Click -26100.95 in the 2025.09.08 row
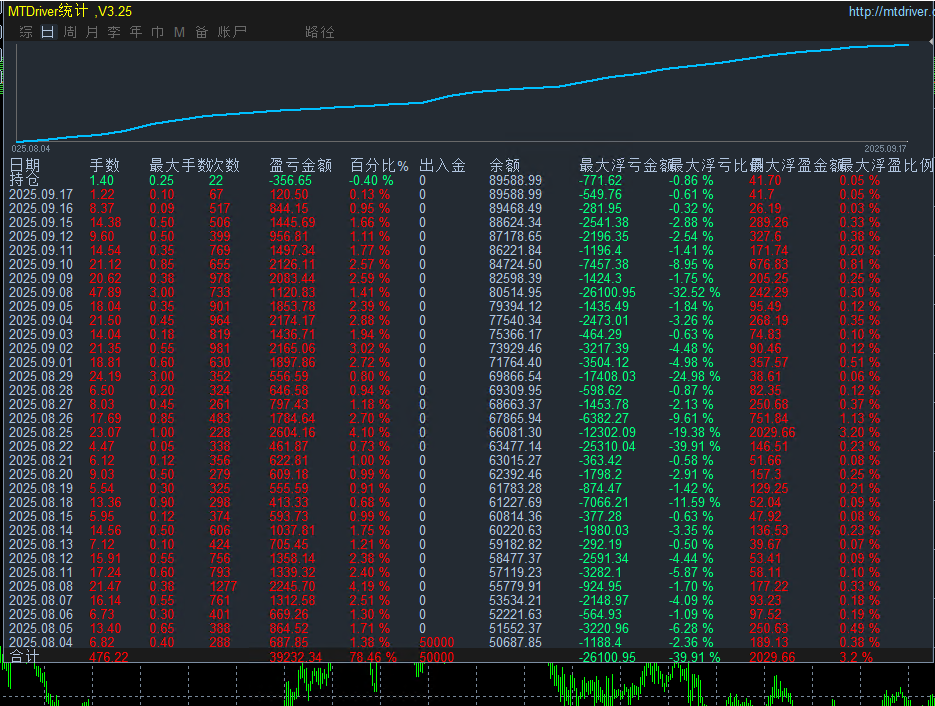935x706 pixels. pyautogui.click(x=607, y=292)
